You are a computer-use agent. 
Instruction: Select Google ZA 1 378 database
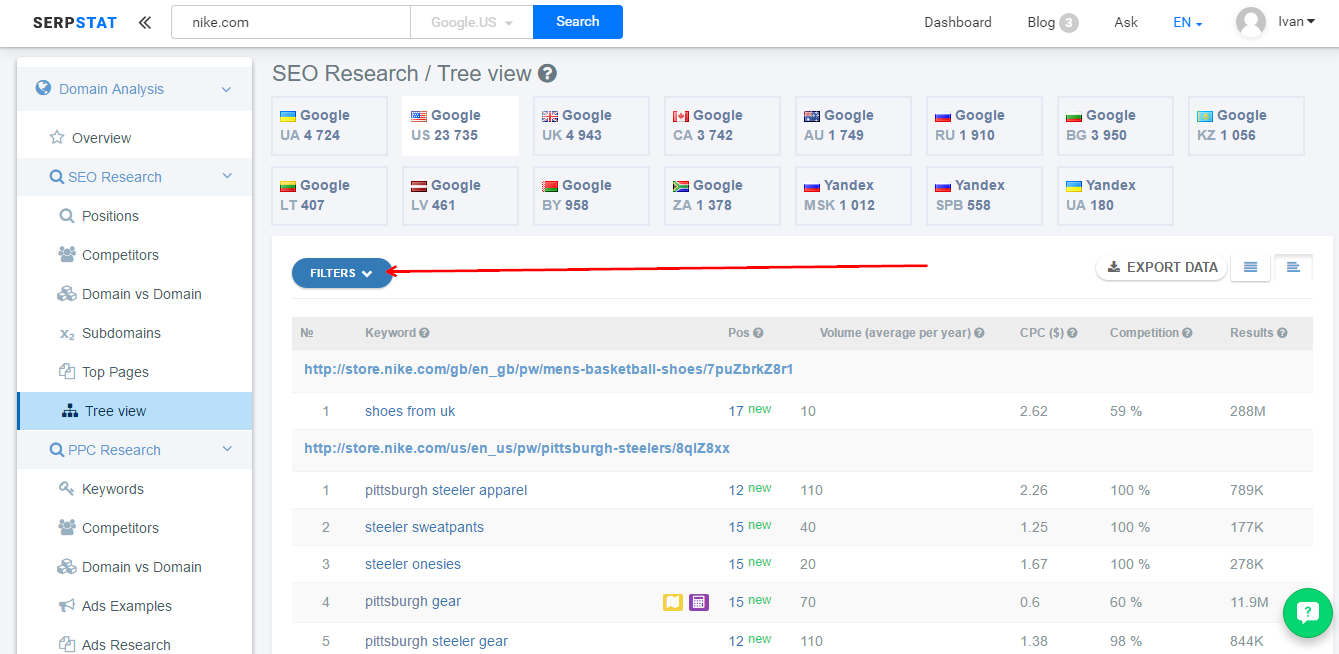(x=722, y=196)
